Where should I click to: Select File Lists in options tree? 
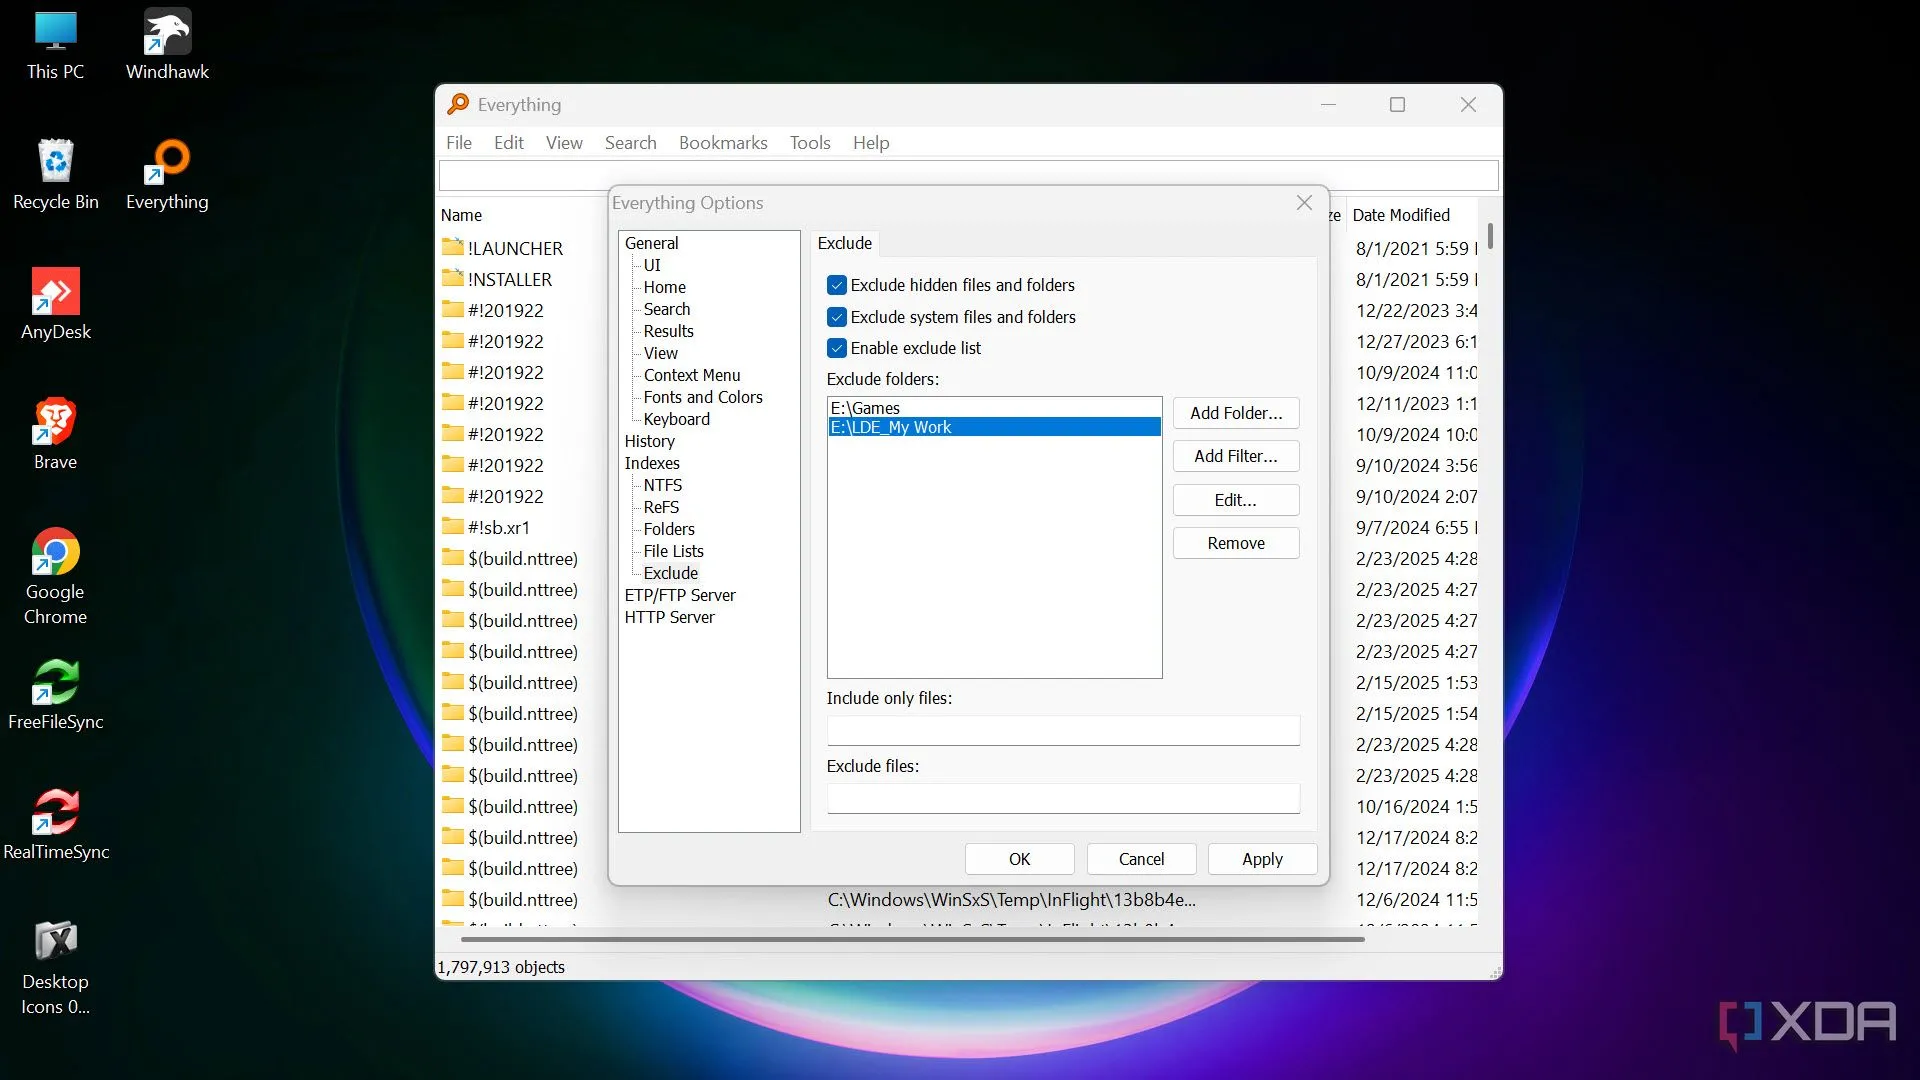coord(673,551)
